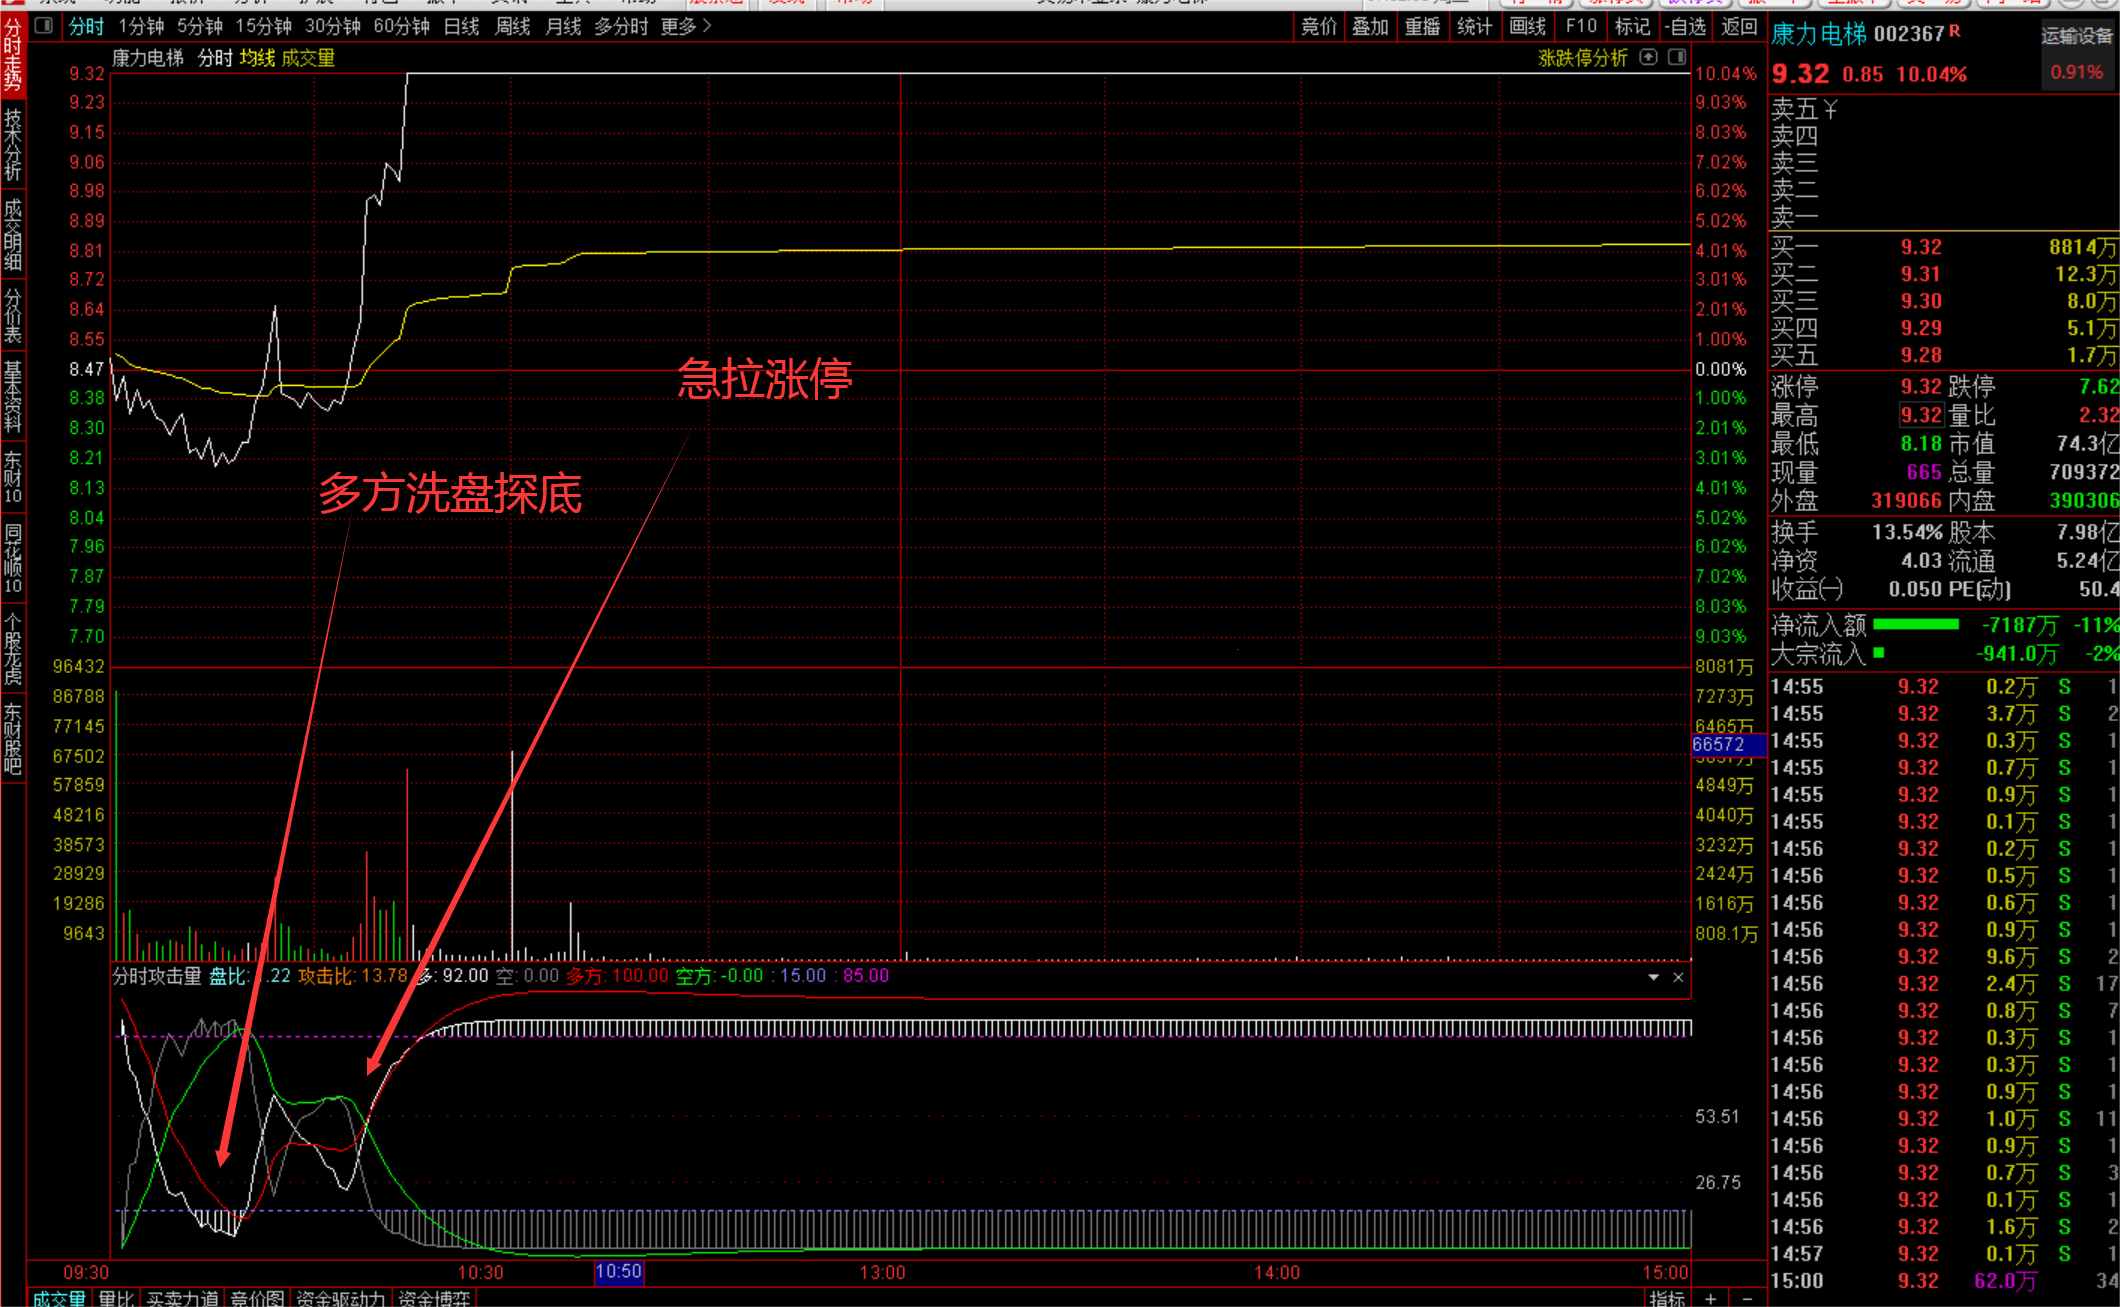
Task: Click the 返回 back button
Action: [1739, 27]
